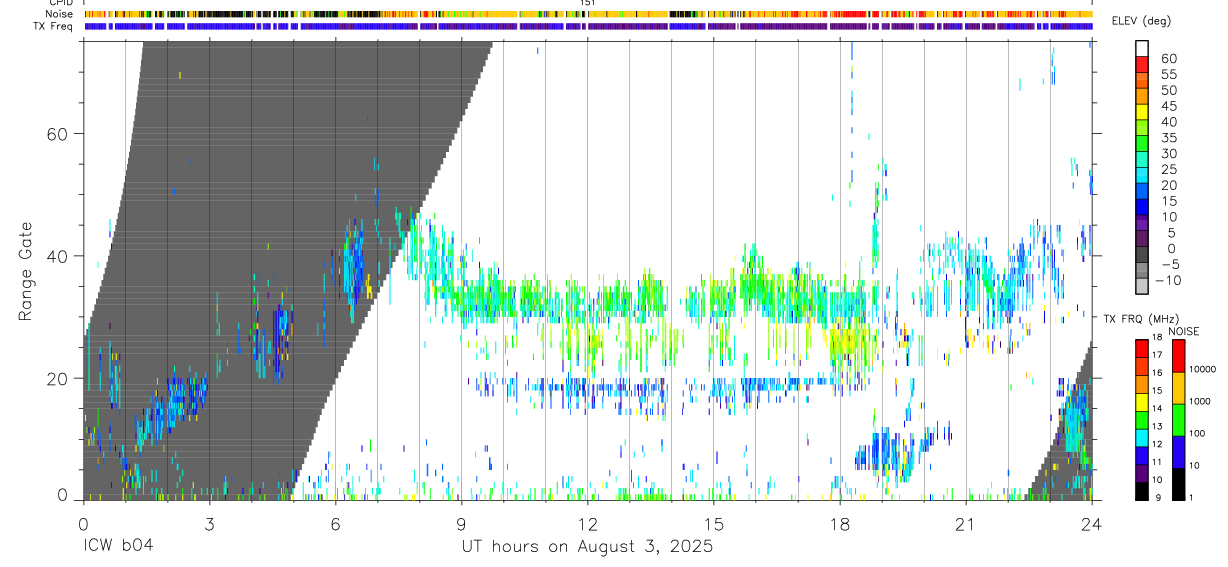Click ELEV legend value '50'
This screenshot has width=1228, height=567.
click(x=1168, y=90)
